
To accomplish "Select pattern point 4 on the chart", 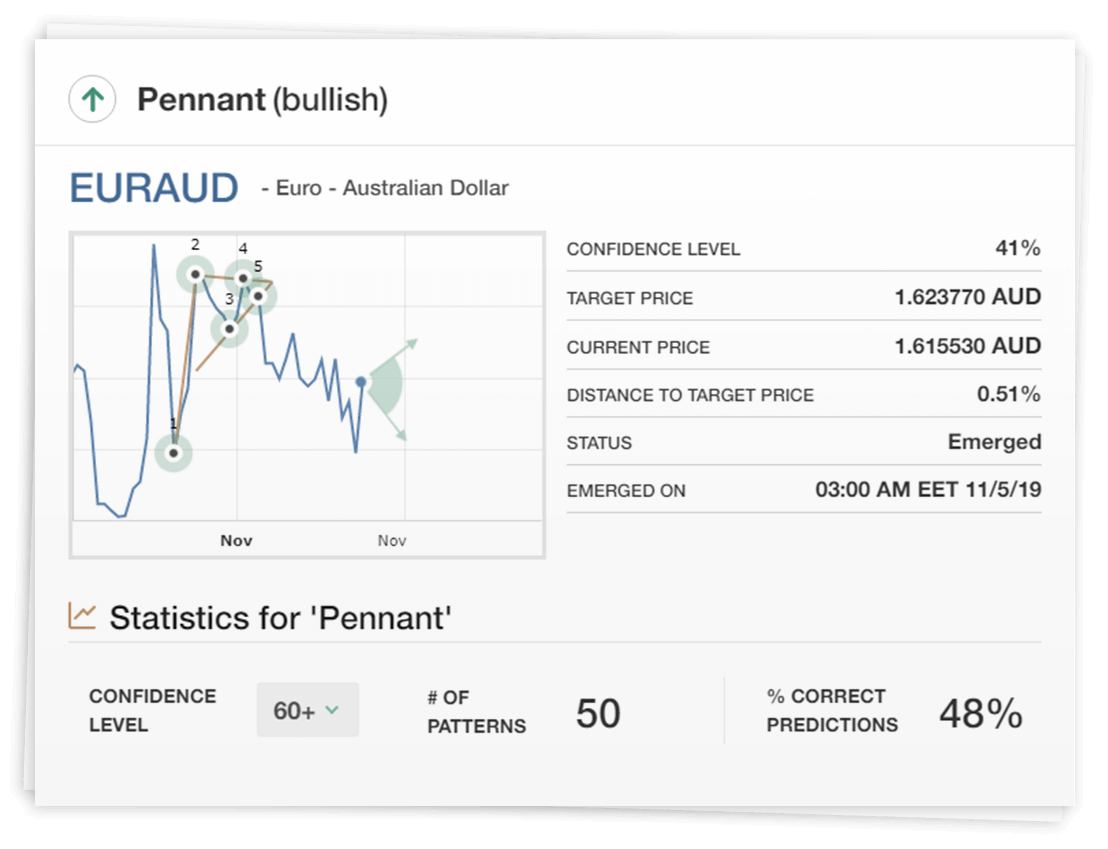I will pyautogui.click(x=242, y=278).
